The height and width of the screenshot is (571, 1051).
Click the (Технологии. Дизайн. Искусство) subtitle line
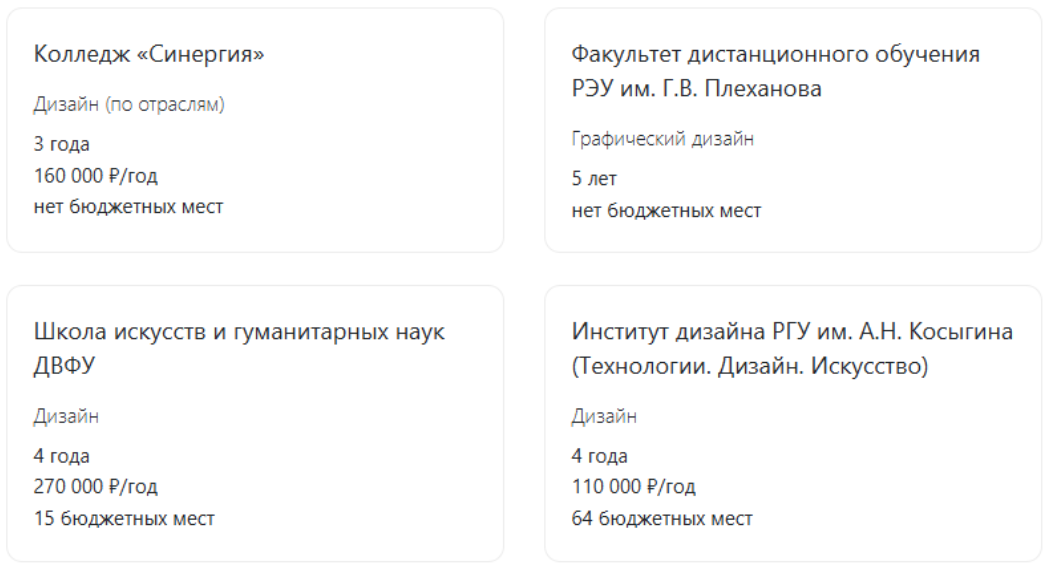pos(750,367)
